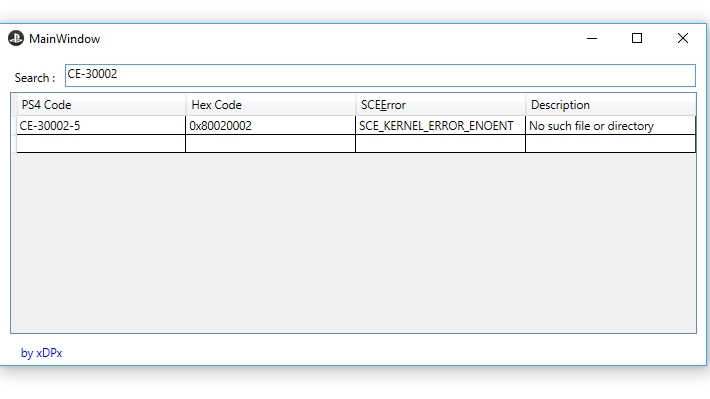Click the 'Search :' label
The width and height of the screenshot is (710, 399).
click(35, 78)
